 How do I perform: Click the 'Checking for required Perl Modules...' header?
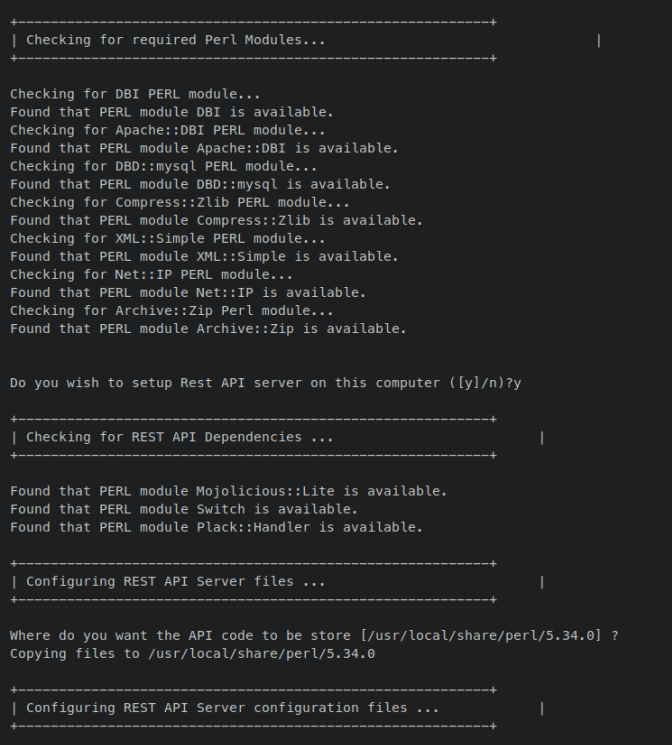[x=175, y=40]
